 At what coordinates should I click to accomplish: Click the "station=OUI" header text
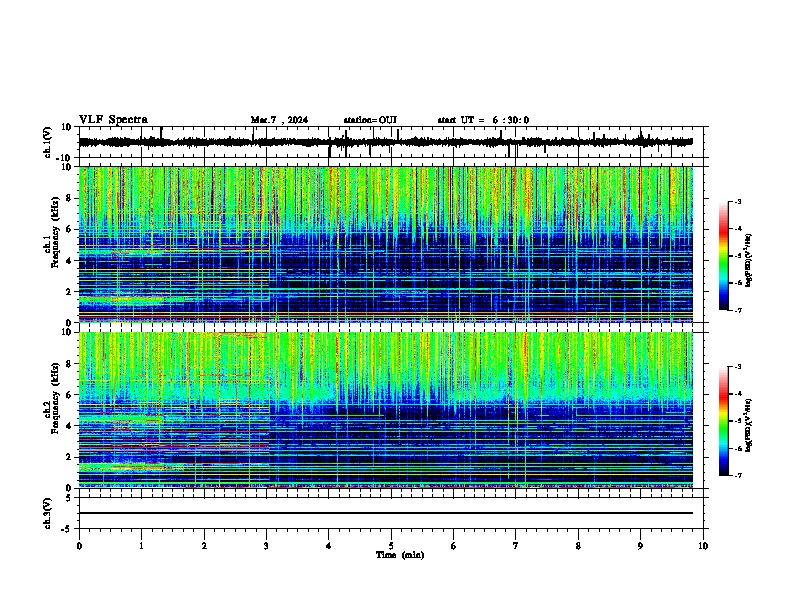pos(370,120)
